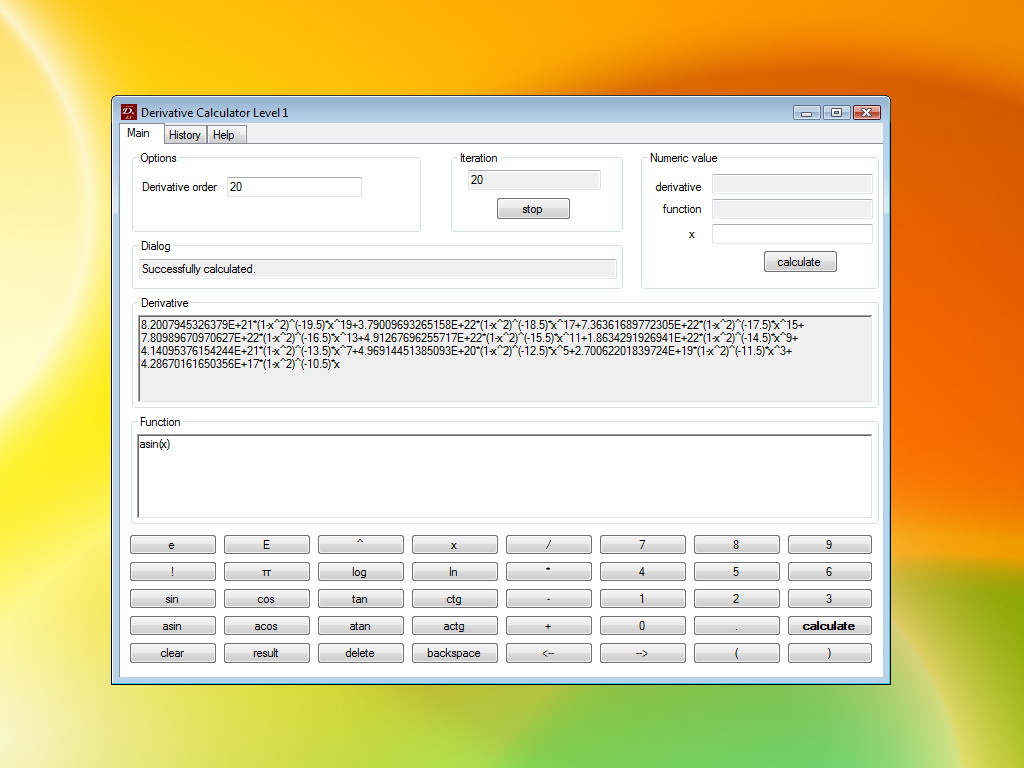Insert the actg function

tap(455, 626)
